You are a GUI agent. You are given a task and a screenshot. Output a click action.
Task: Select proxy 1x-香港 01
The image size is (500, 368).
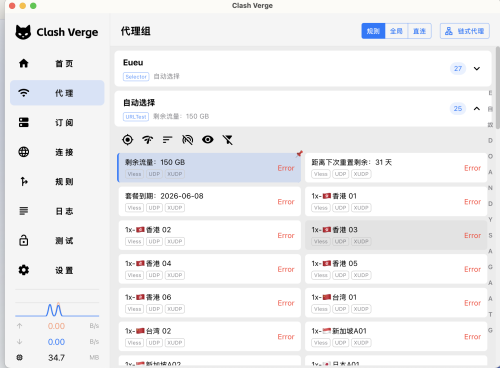(396, 201)
